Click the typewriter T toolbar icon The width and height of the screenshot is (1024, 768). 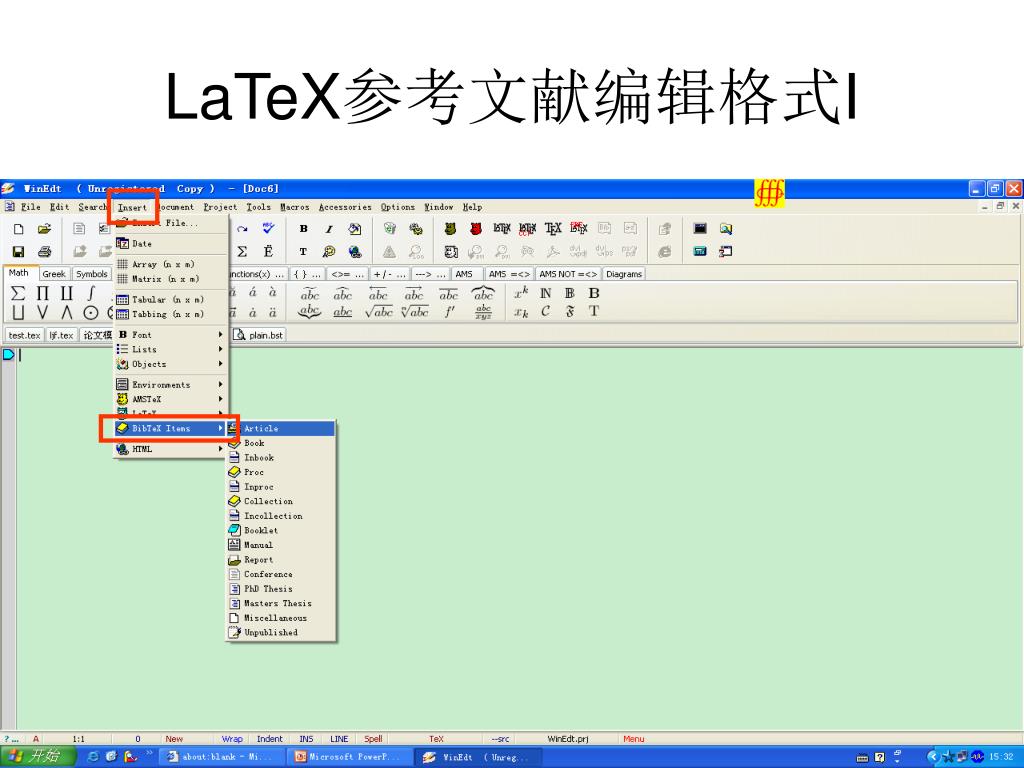click(304, 251)
